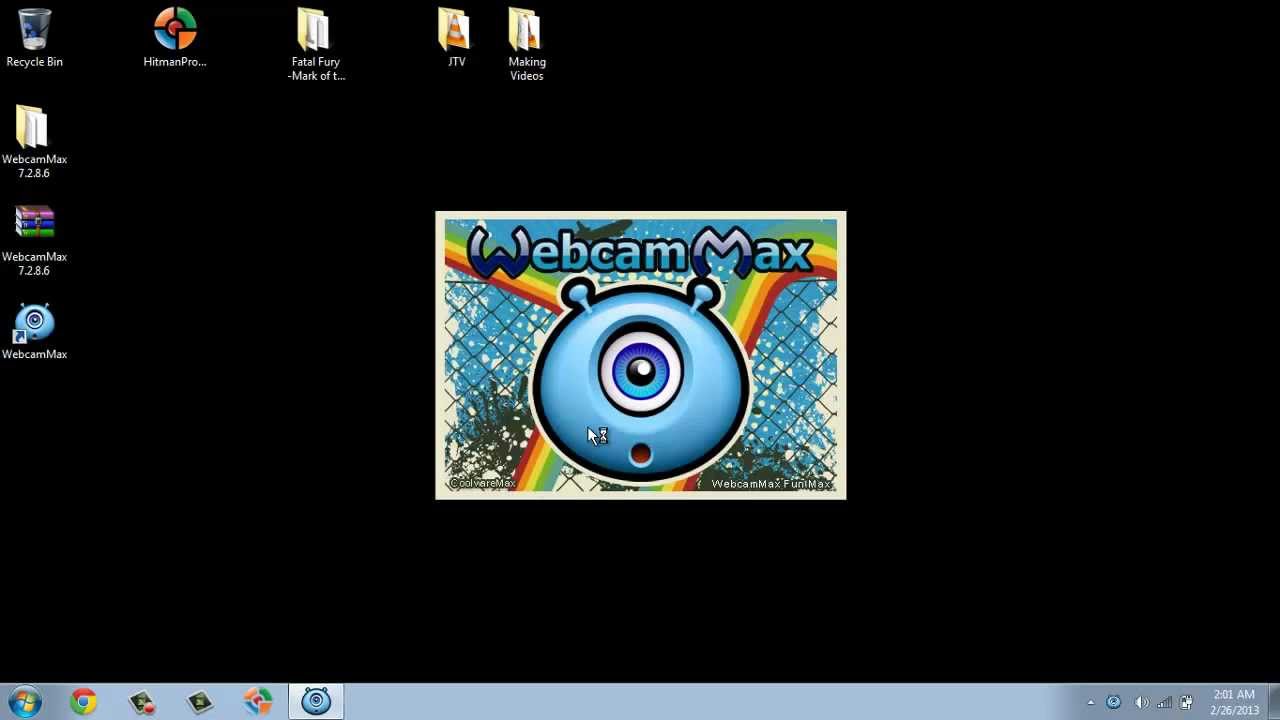
Task: Click the HitmanPro taskbar icon
Action: (258, 702)
